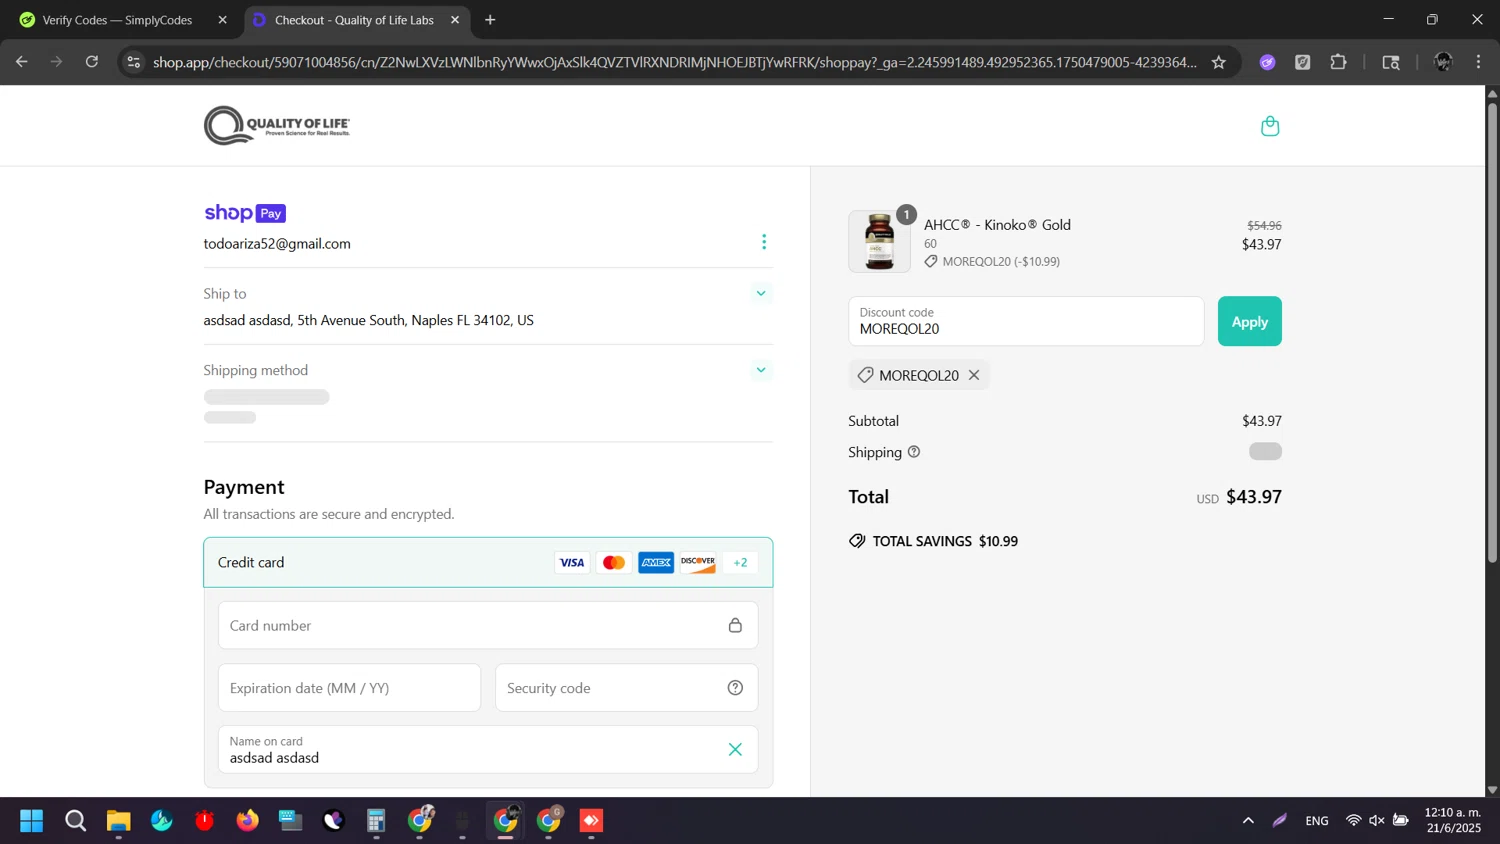Image resolution: width=1500 pixels, height=844 pixels.
Task: Focus the Discount code field
Action: 1026,321
